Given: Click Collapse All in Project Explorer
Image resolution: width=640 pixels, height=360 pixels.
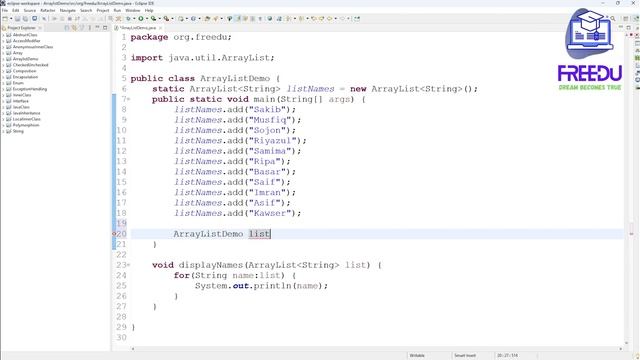Looking at the screenshot, I should [x=67, y=28].
